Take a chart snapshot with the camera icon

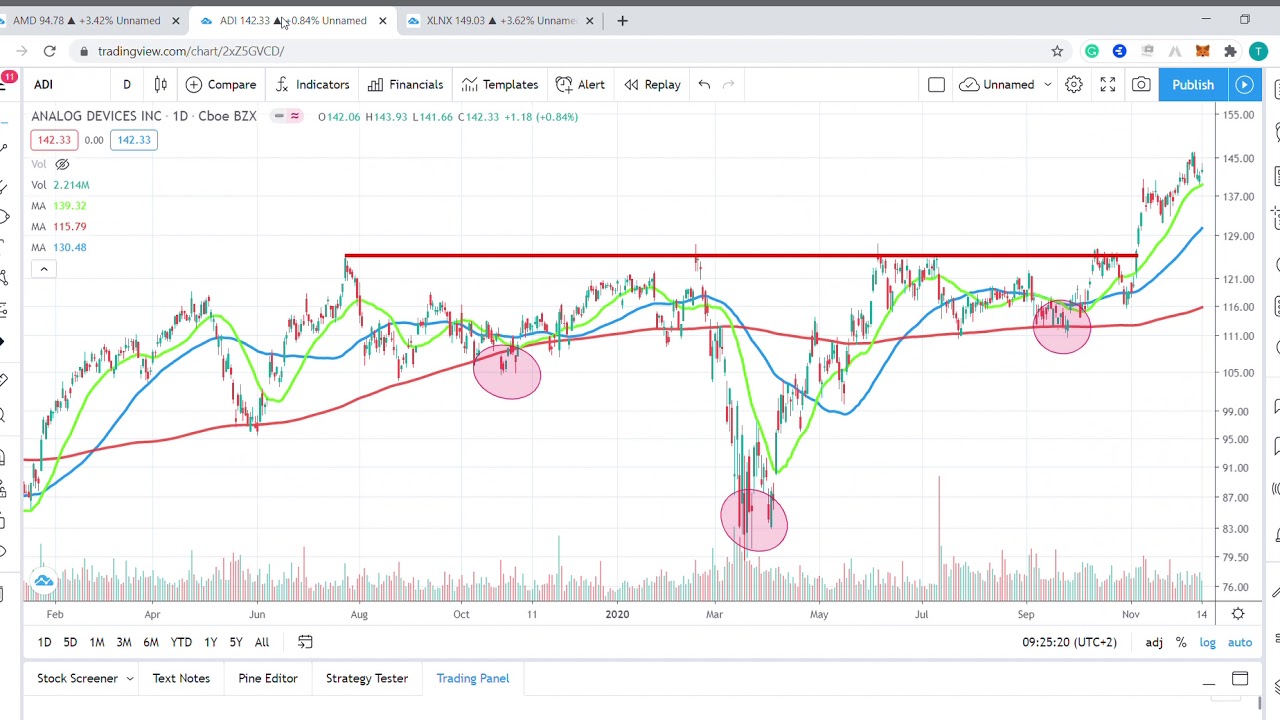click(x=1140, y=85)
